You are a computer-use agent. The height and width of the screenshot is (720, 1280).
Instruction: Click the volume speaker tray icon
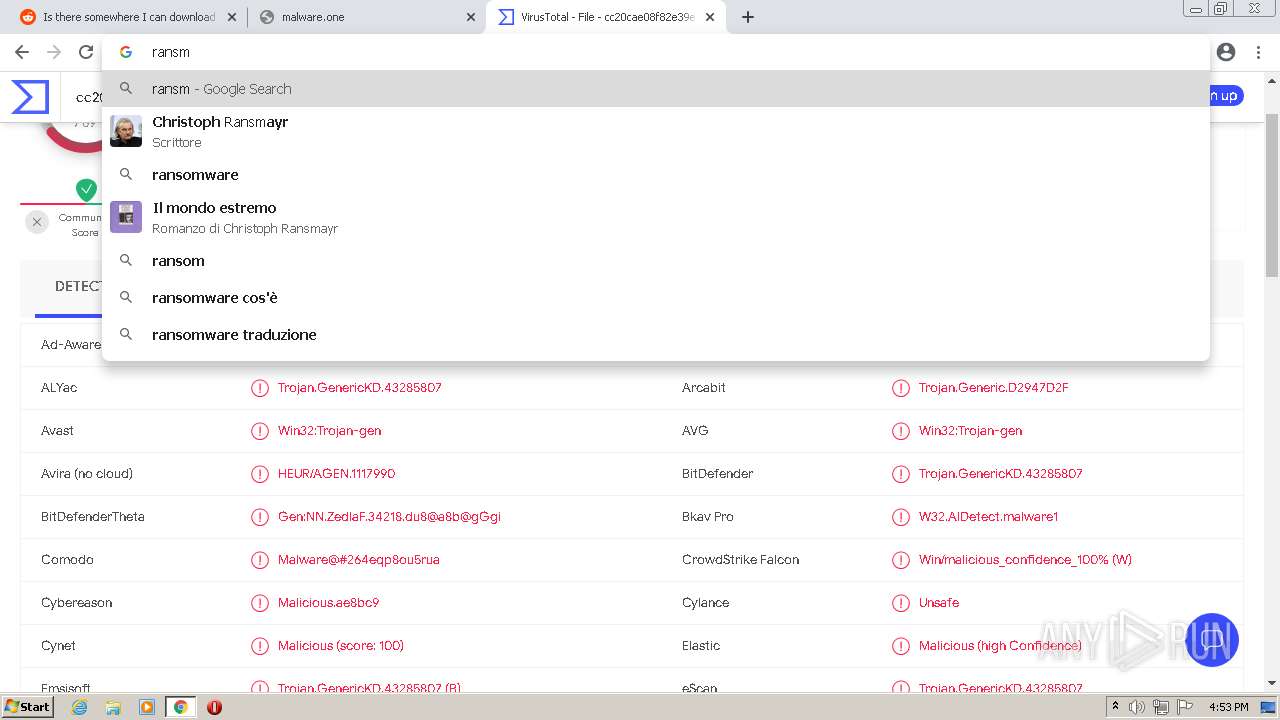(x=1136, y=707)
